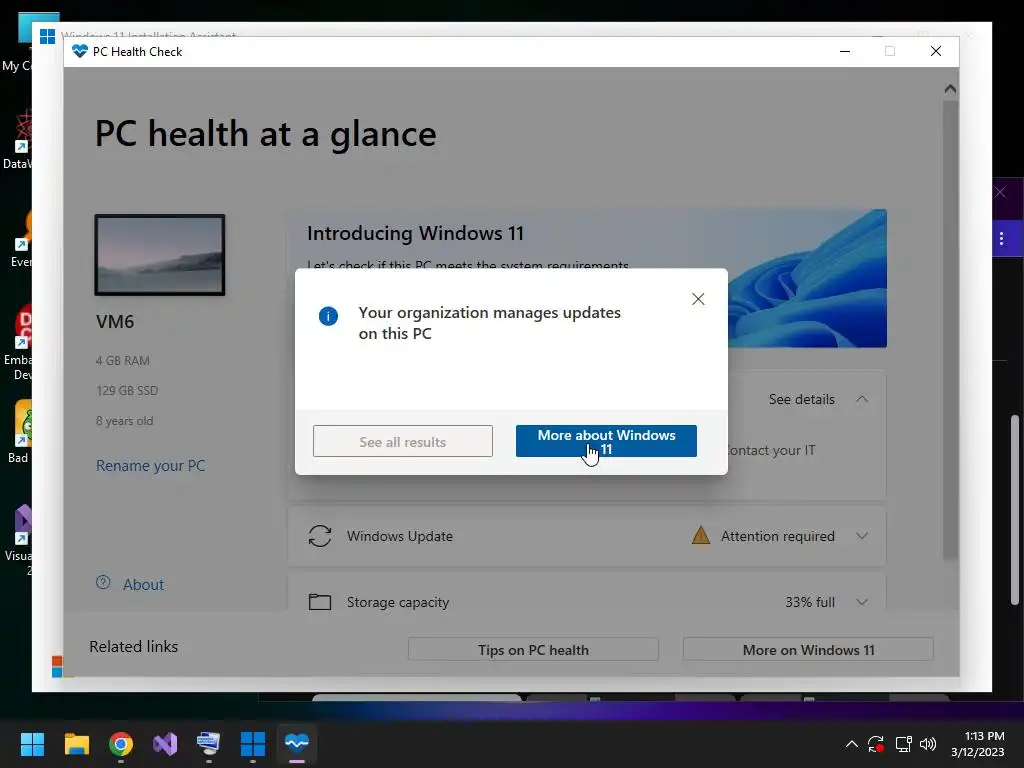Open Visual Studio from the taskbar
Screen dimensions: 1024x768
165,744
